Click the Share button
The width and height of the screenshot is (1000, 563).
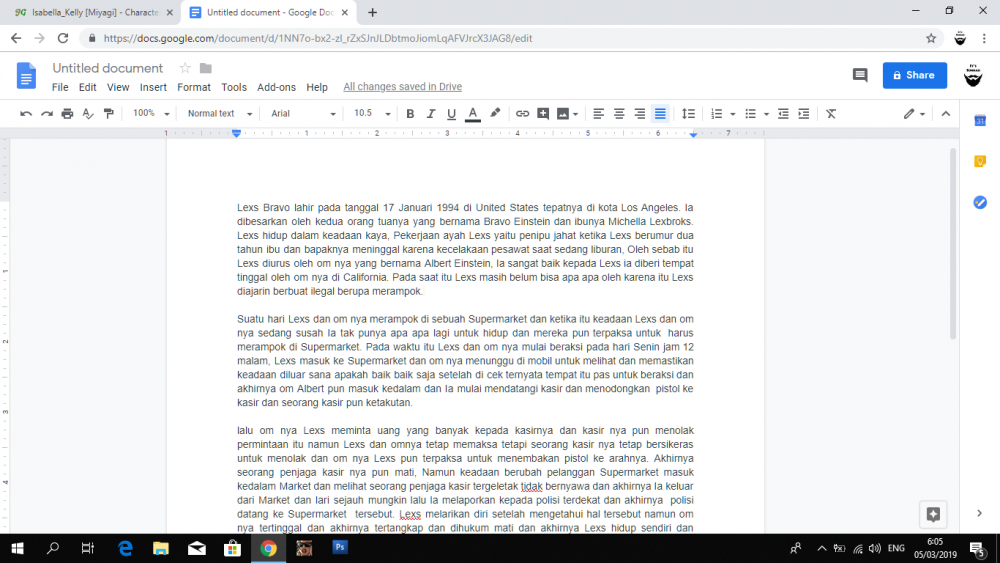915,75
